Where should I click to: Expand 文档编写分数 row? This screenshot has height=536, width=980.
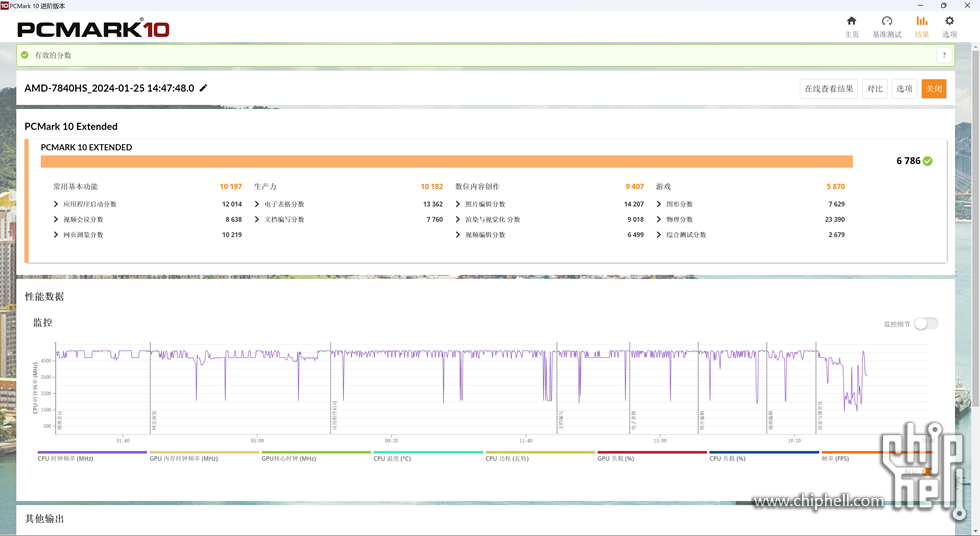coord(257,219)
